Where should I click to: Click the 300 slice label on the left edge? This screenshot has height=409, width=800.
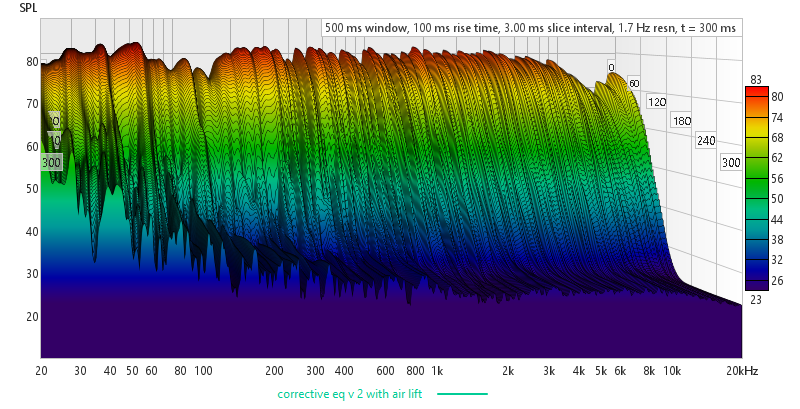[51, 162]
